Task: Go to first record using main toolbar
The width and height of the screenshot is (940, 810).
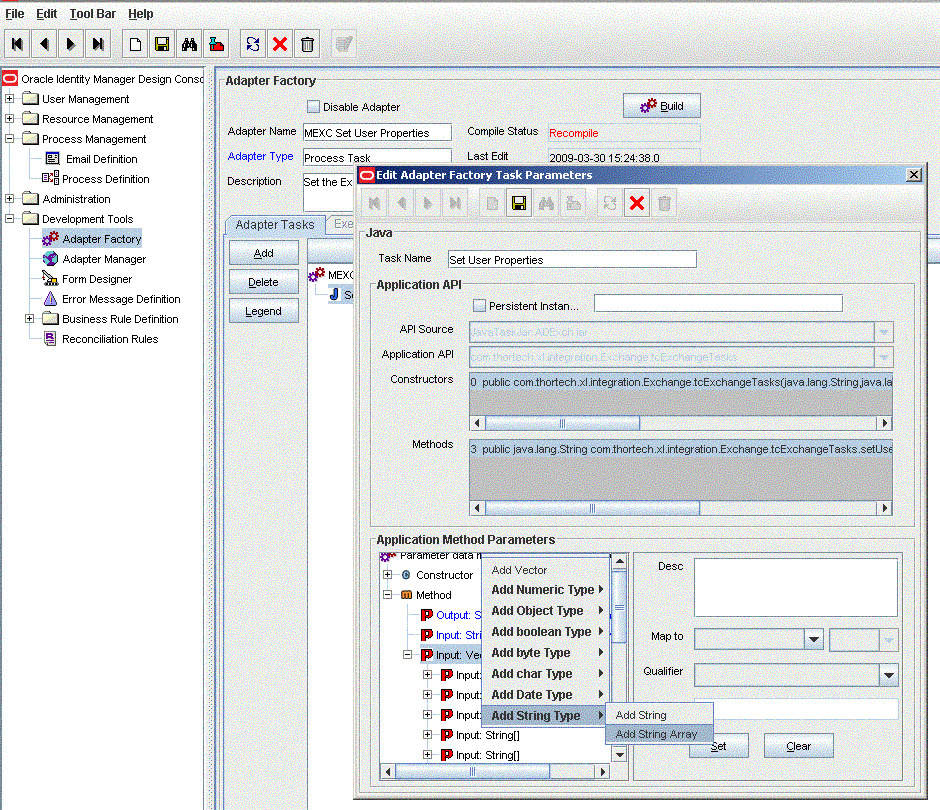Action: pyautogui.click(x=17, y=44)
